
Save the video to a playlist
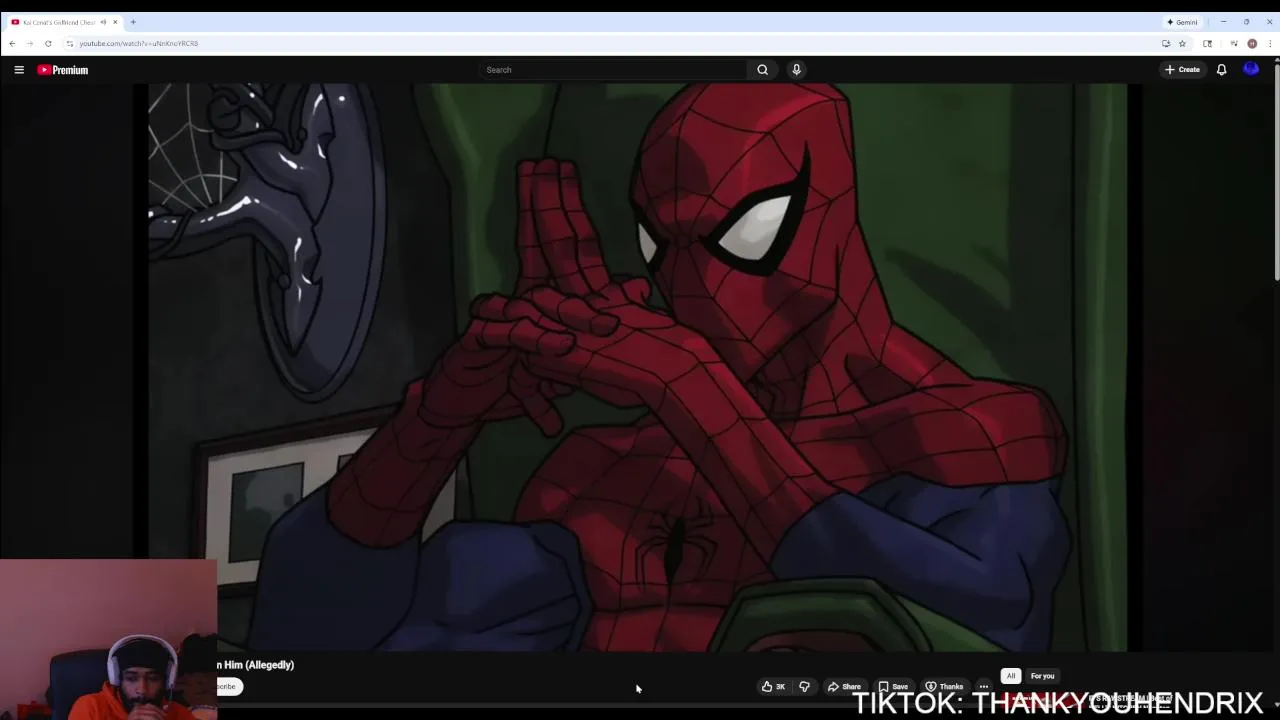coord(893,687)
